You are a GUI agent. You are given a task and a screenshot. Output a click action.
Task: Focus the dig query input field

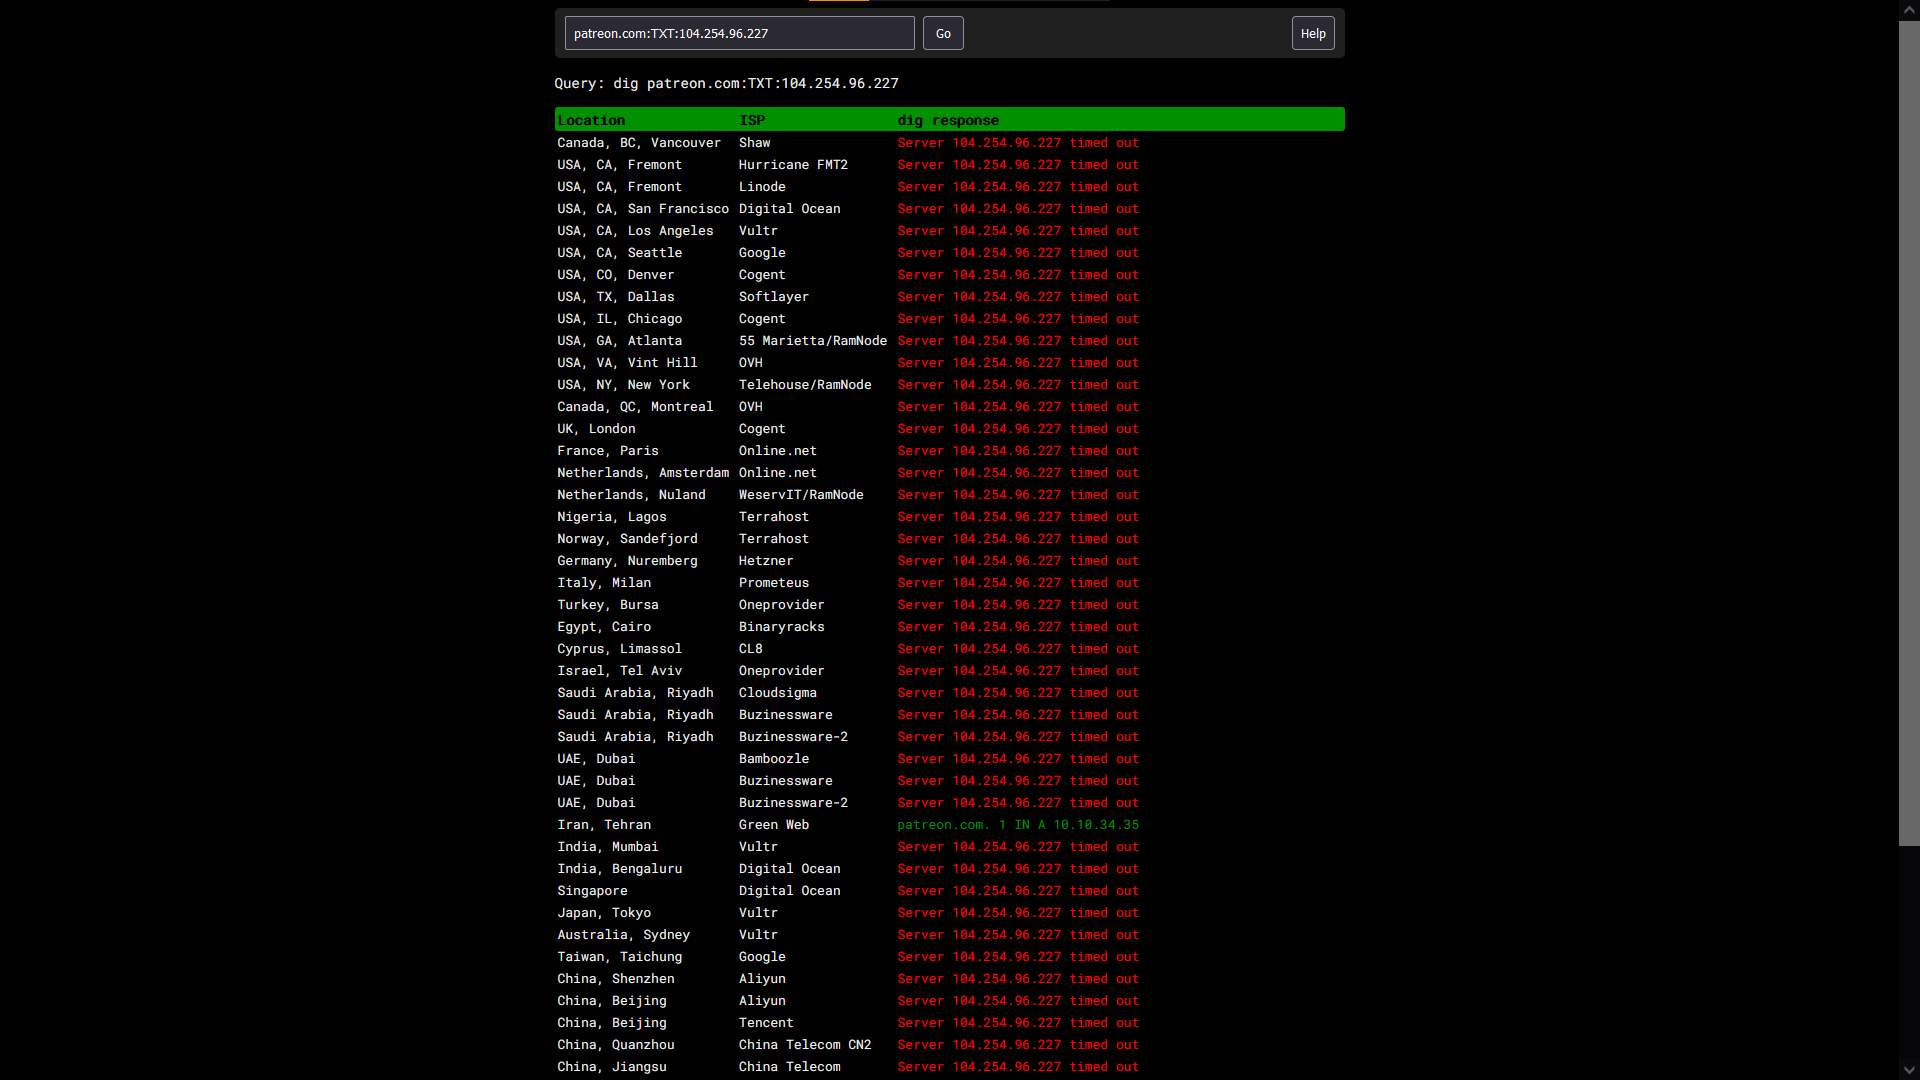coord(738,33)
